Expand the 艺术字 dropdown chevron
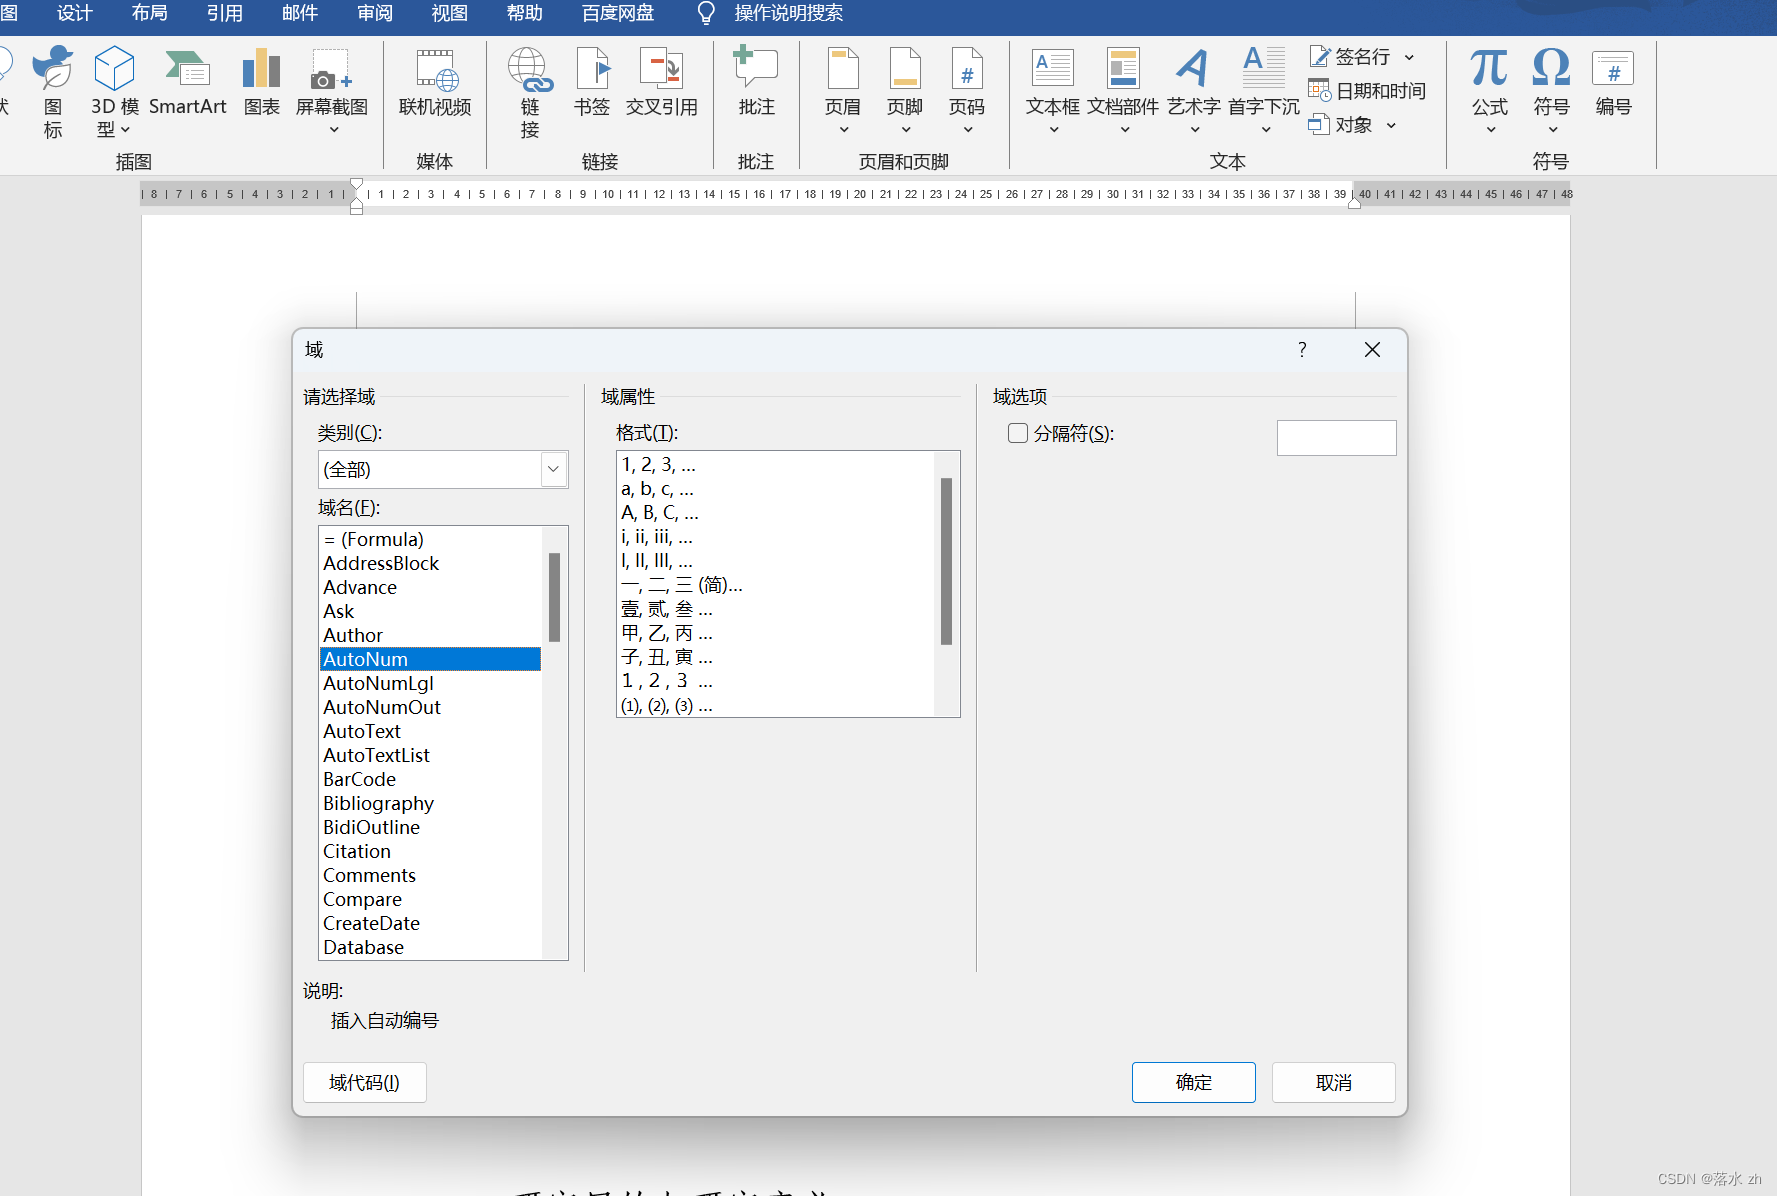This screenshot has width=1777, height=1196. coord(1195,129)
